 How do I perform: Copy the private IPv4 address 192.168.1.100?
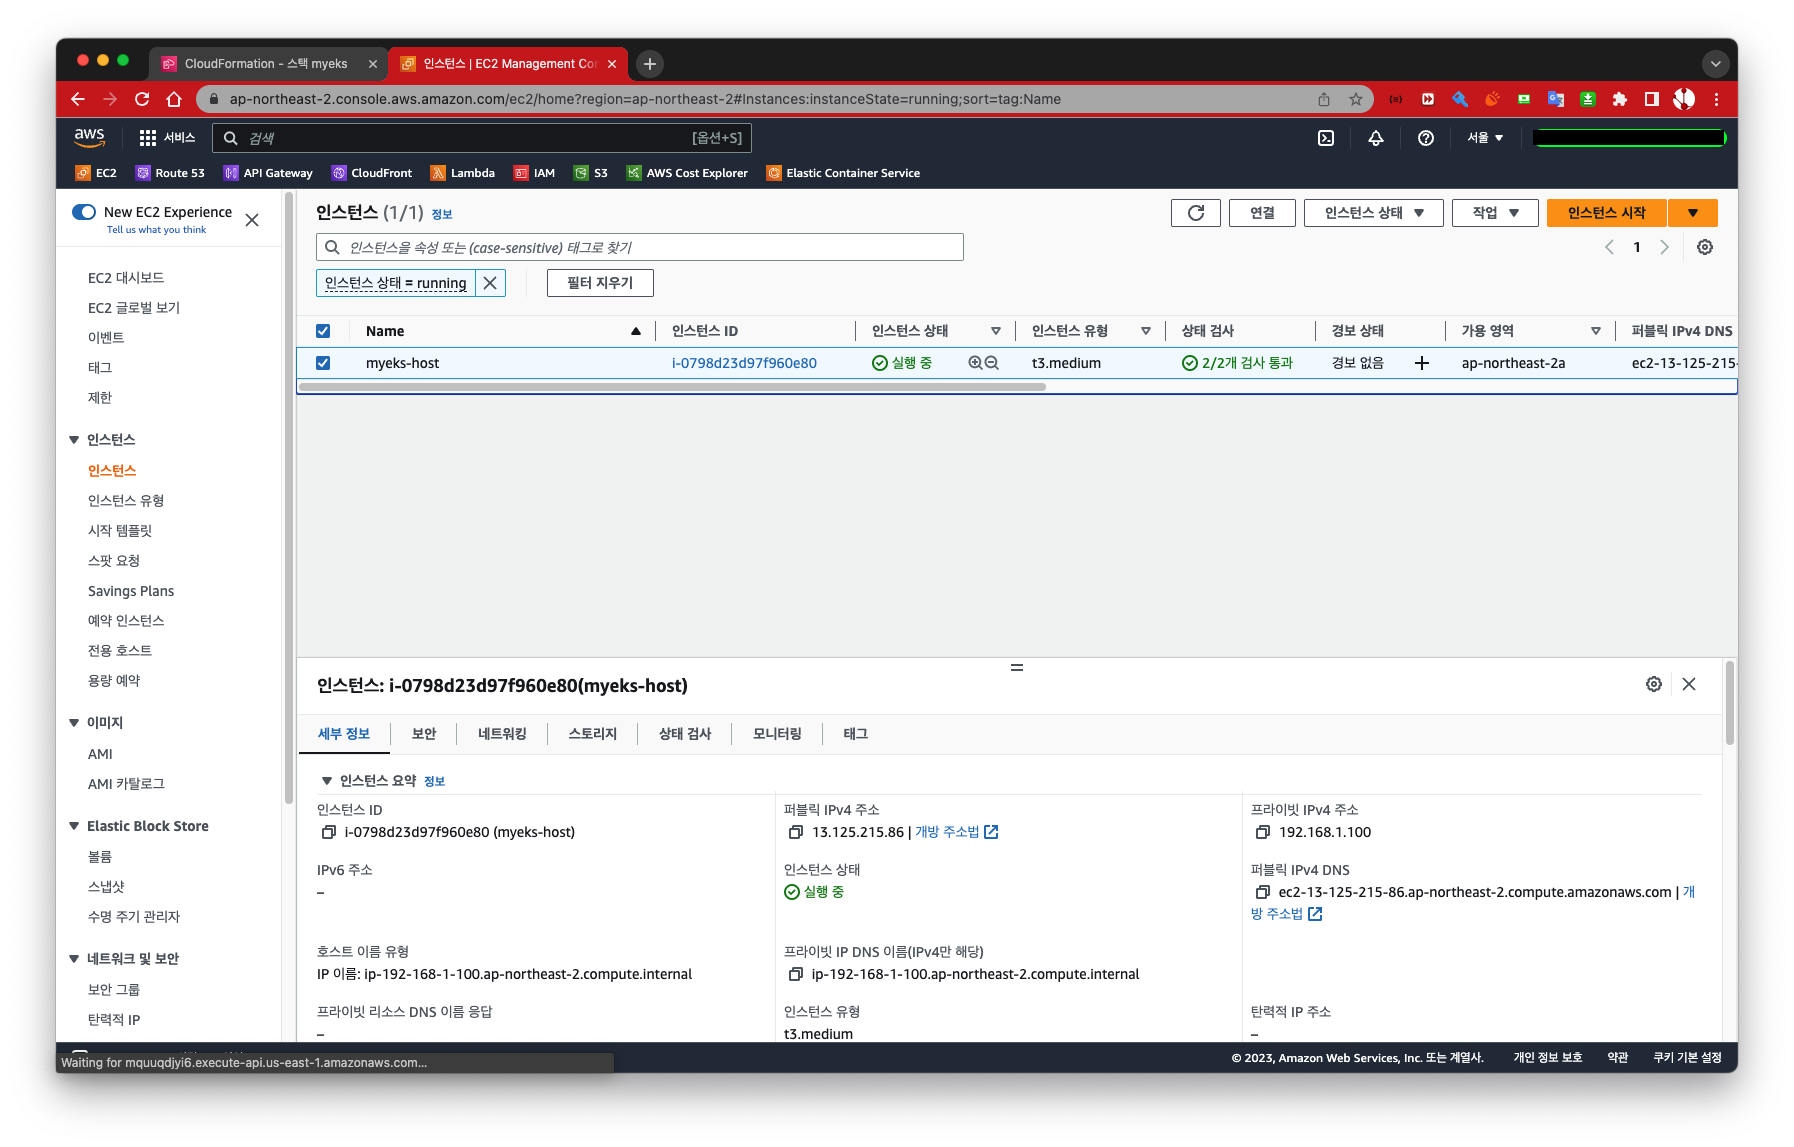pos(1262,832)
